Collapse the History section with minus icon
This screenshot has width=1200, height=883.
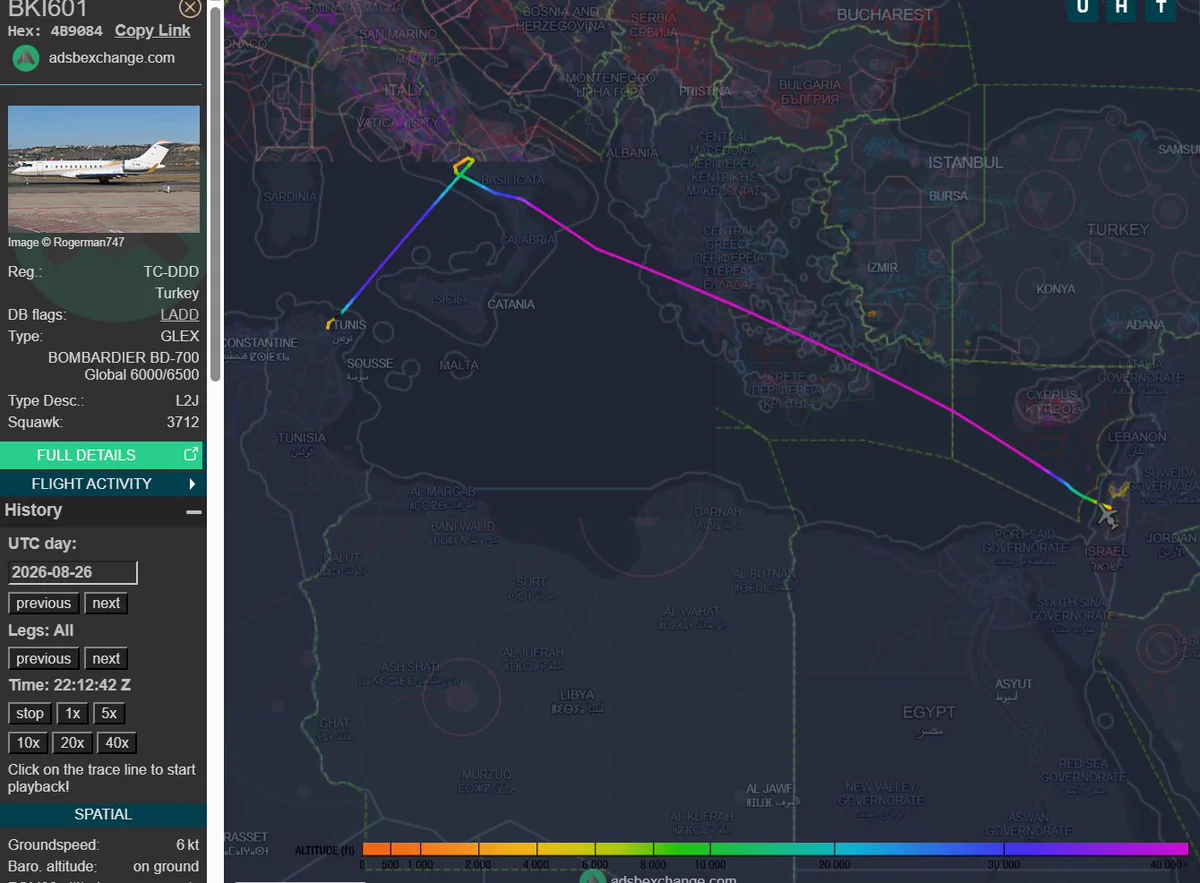(194, 511)
